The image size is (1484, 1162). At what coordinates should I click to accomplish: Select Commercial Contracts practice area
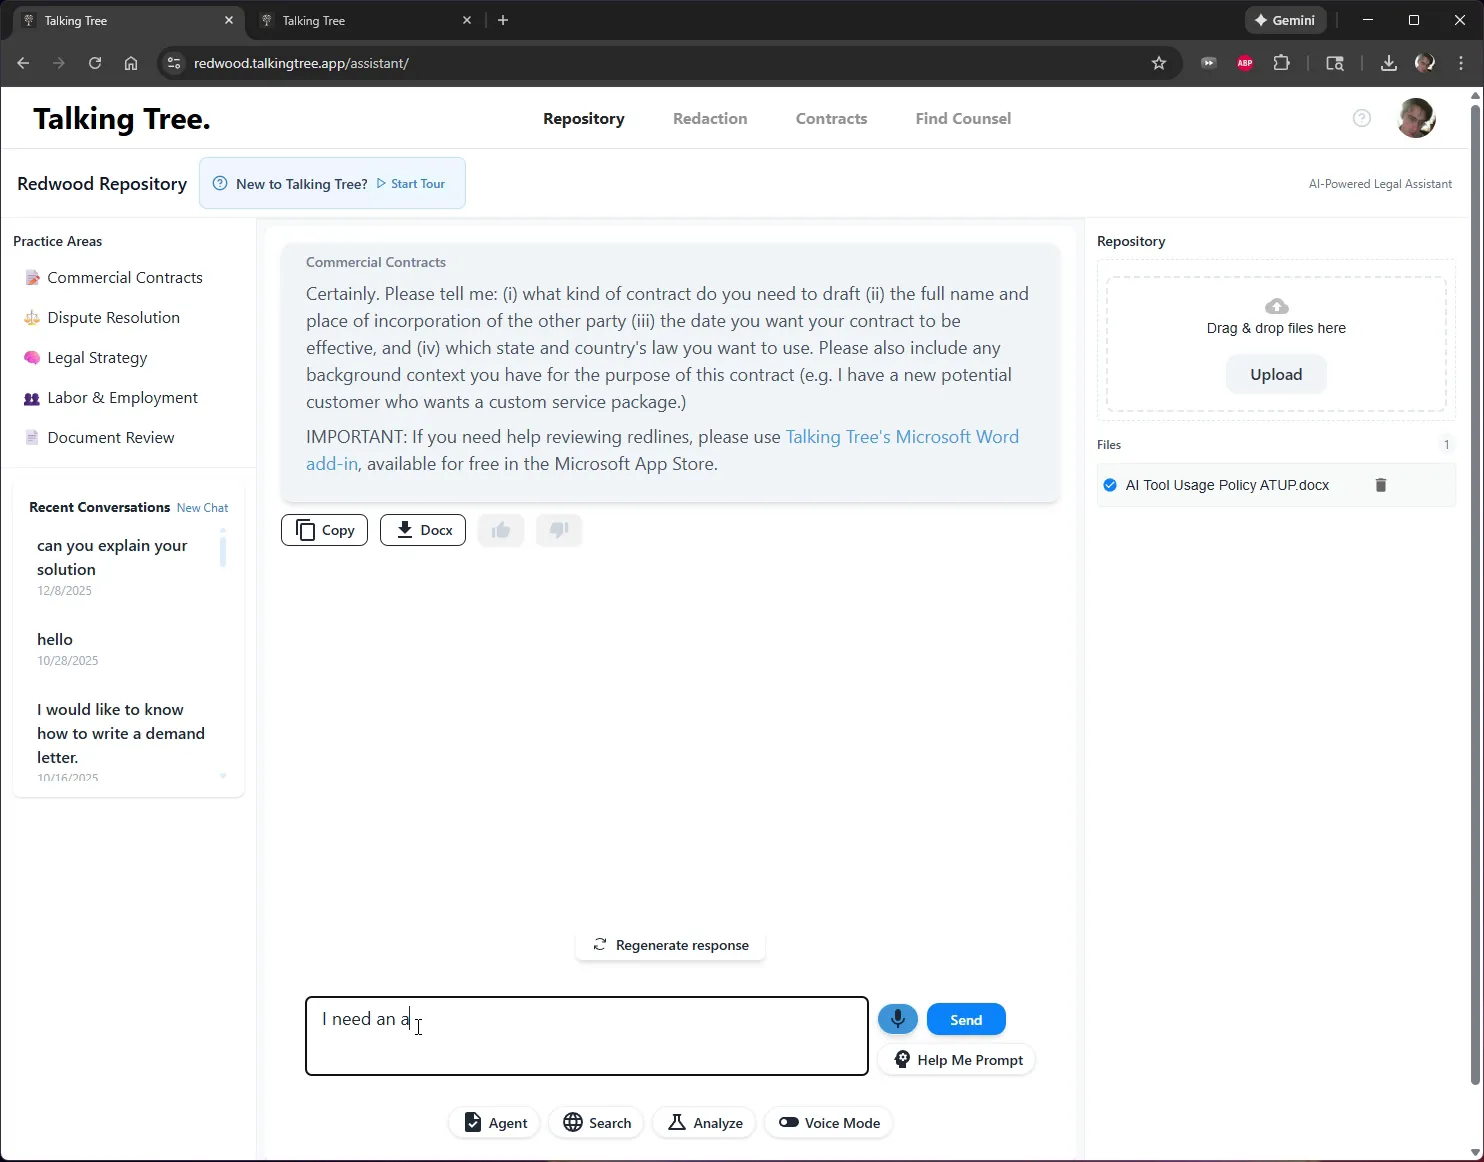tap(124, 278)
